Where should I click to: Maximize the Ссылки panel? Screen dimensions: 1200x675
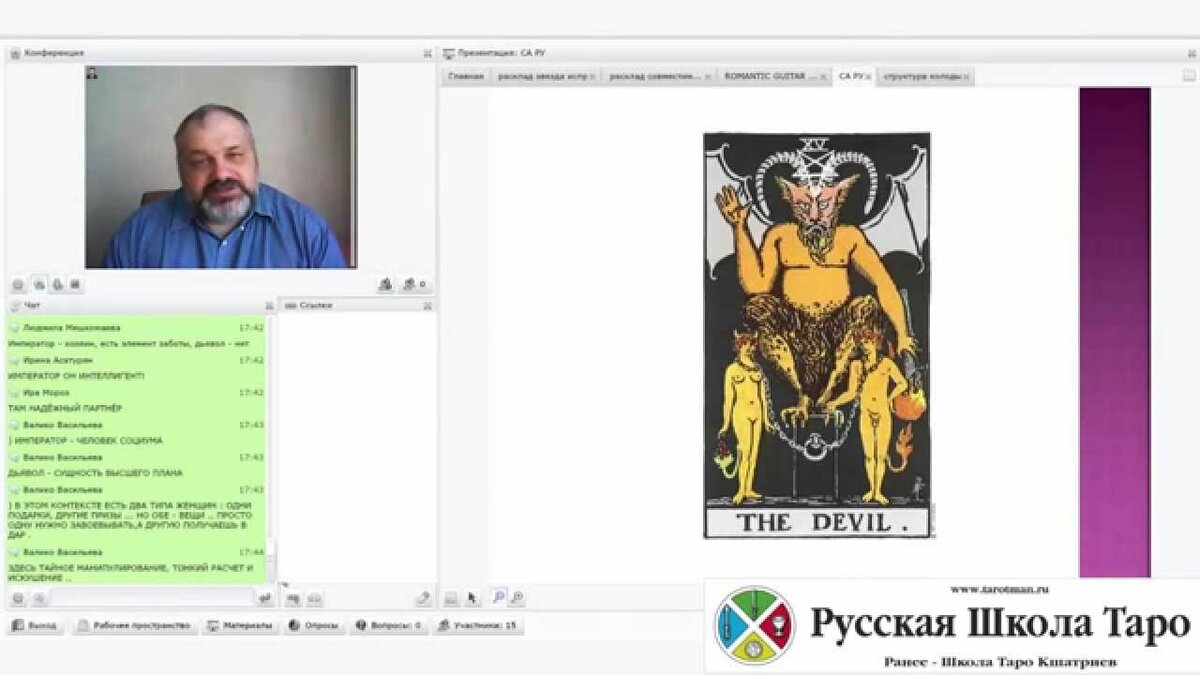click(427, 305)
